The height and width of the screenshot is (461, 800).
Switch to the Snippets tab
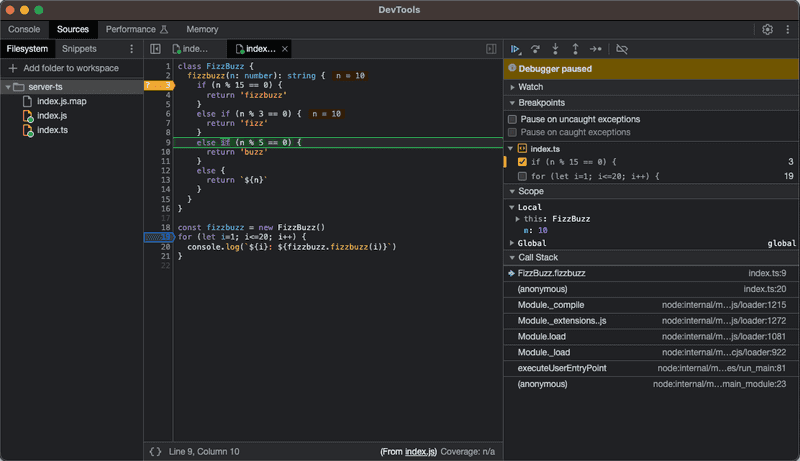click(x=79, y=49)
